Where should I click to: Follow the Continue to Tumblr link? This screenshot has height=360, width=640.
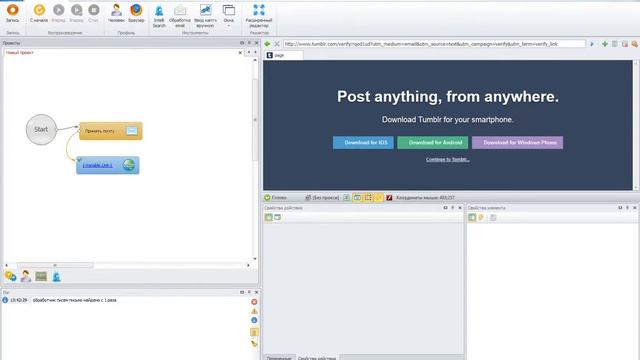tap(448, 160)
